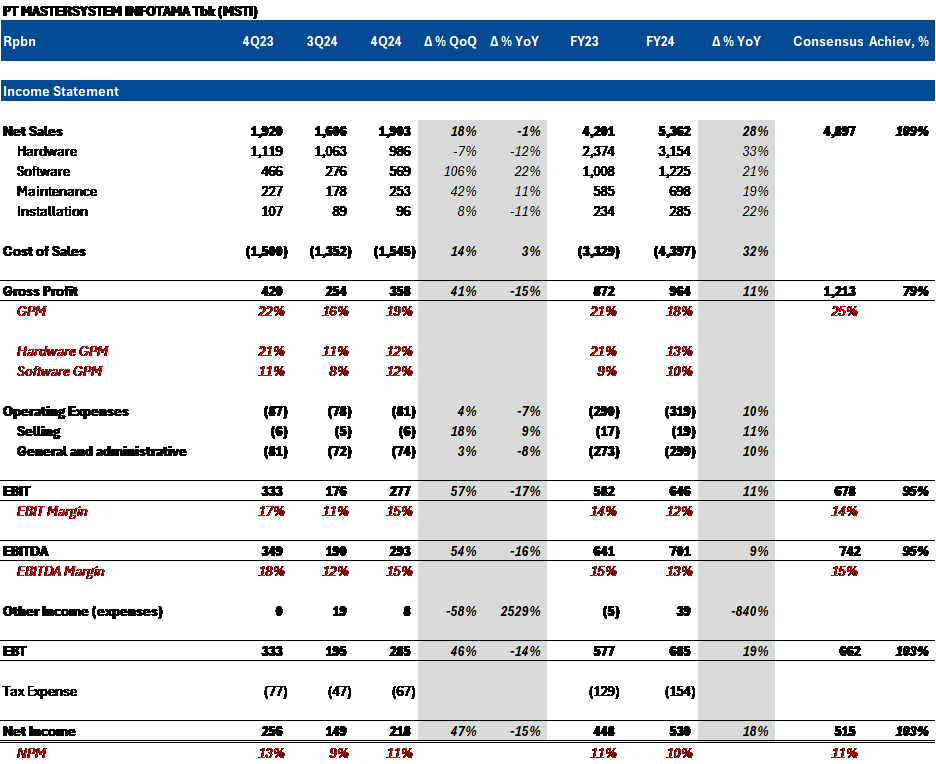Click the 'Net Income' row label
The width and height of the screenshot is (936, 764).
[39, 731]
